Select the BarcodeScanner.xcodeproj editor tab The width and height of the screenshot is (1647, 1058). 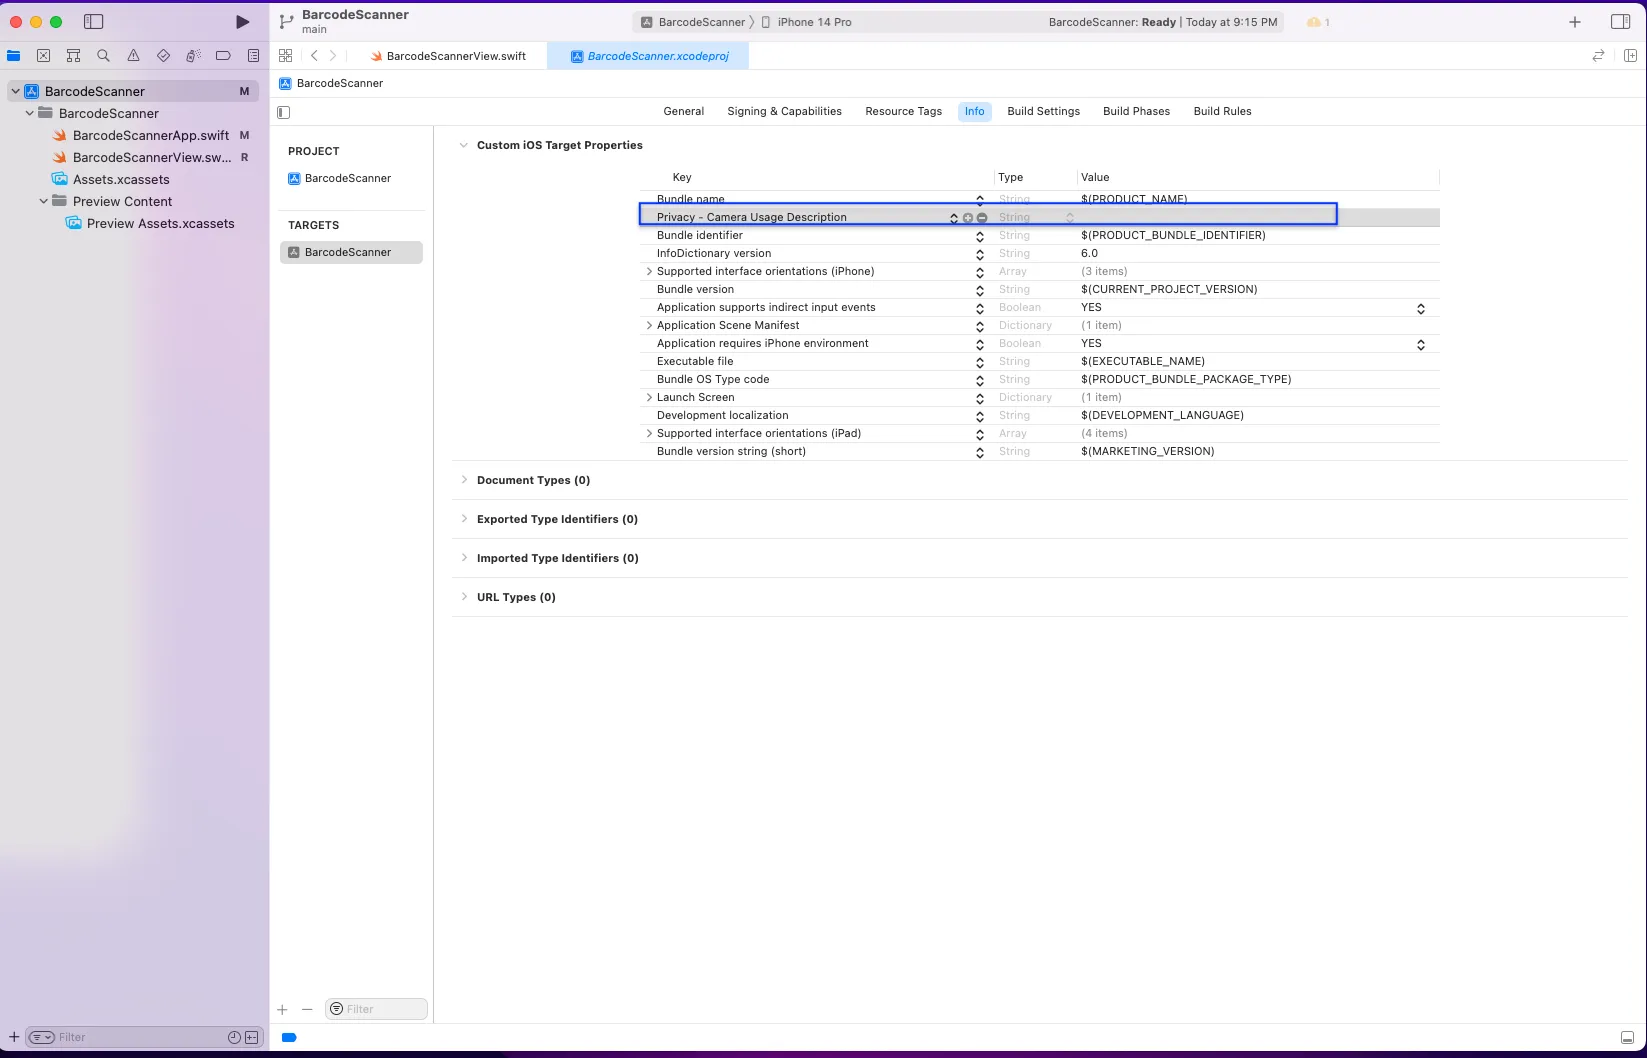(649, 56)
